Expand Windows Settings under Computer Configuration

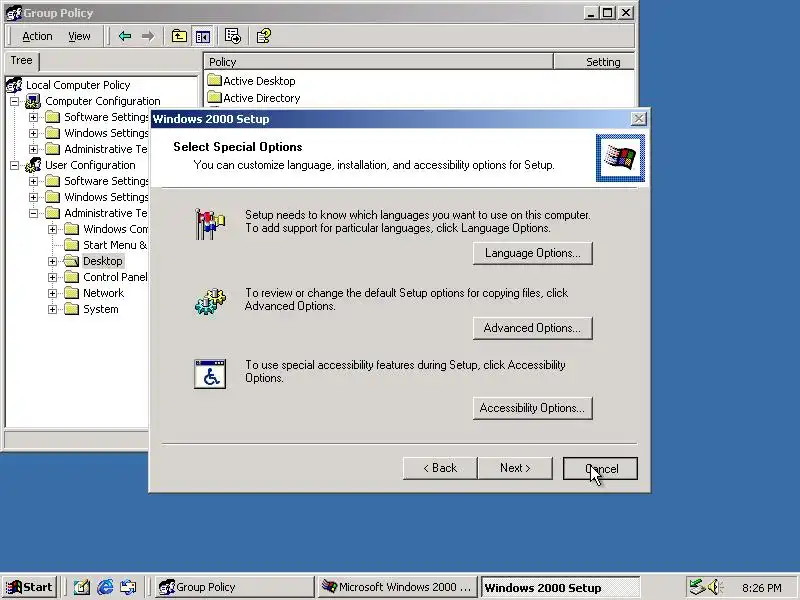pos(34,133)
